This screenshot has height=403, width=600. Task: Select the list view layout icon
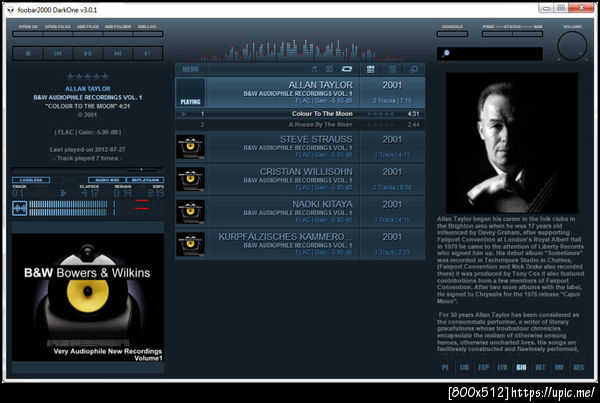point(392,69)
